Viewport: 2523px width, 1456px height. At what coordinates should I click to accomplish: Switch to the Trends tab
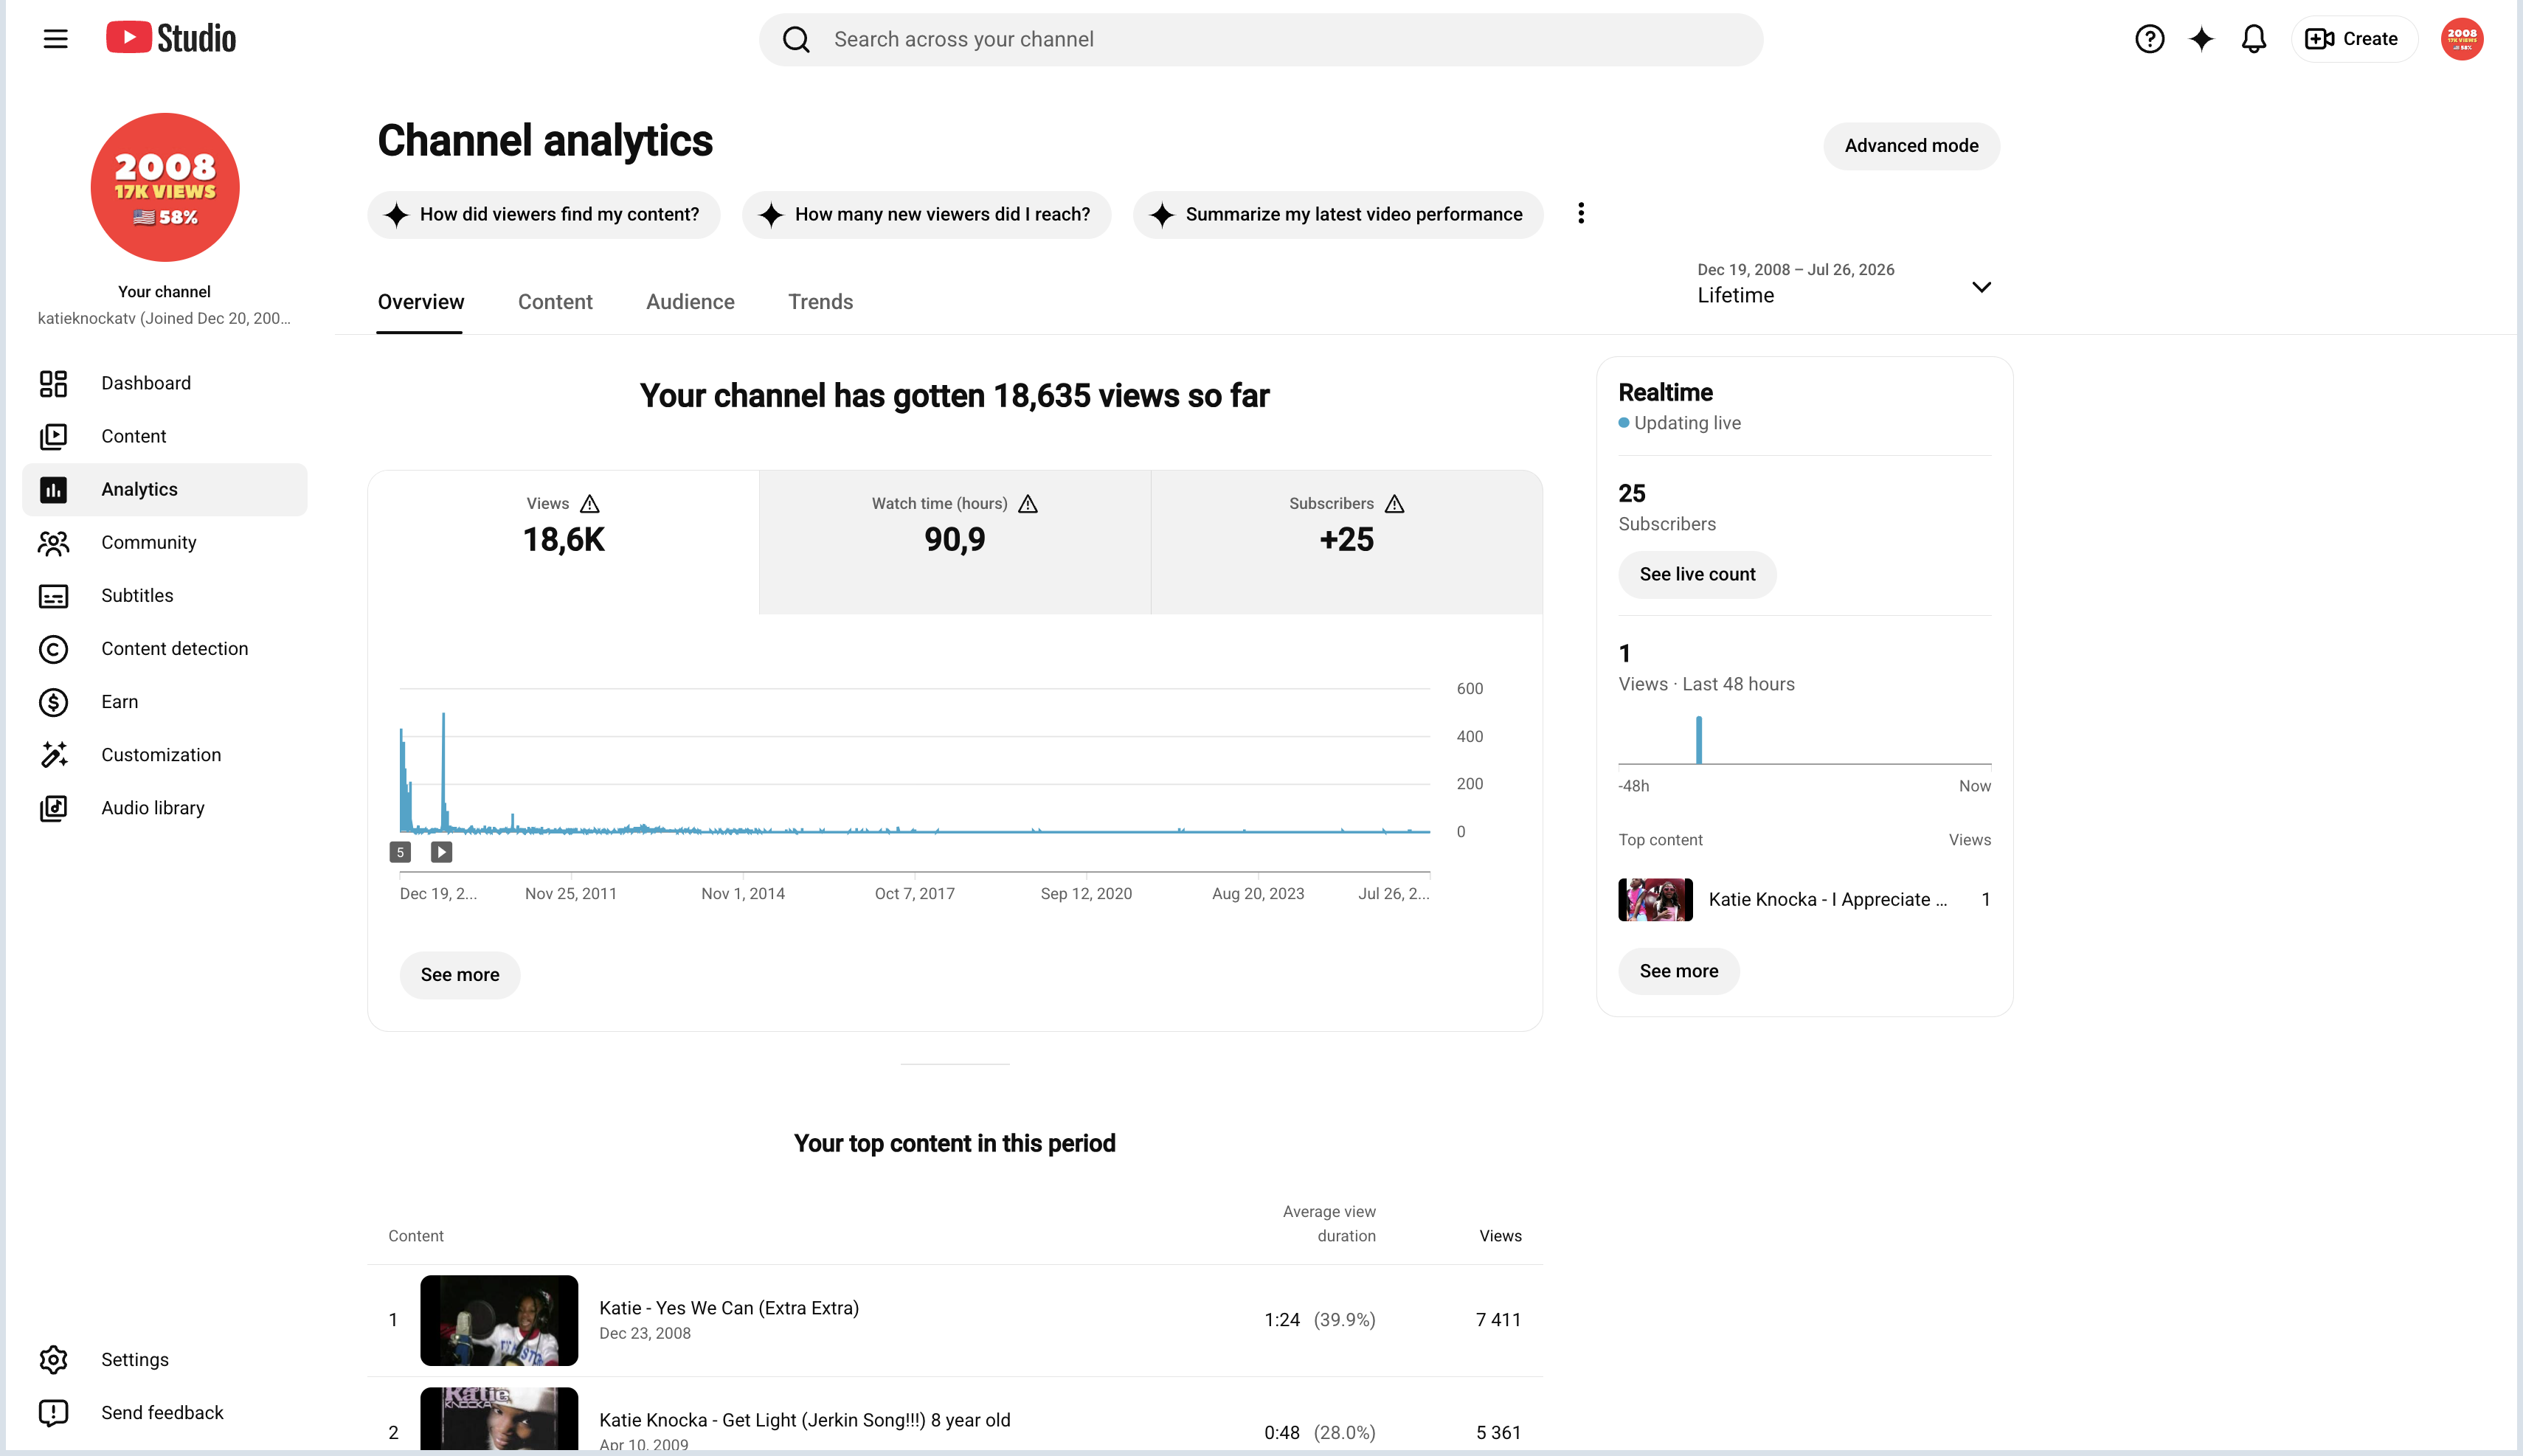tap(820, 302)
